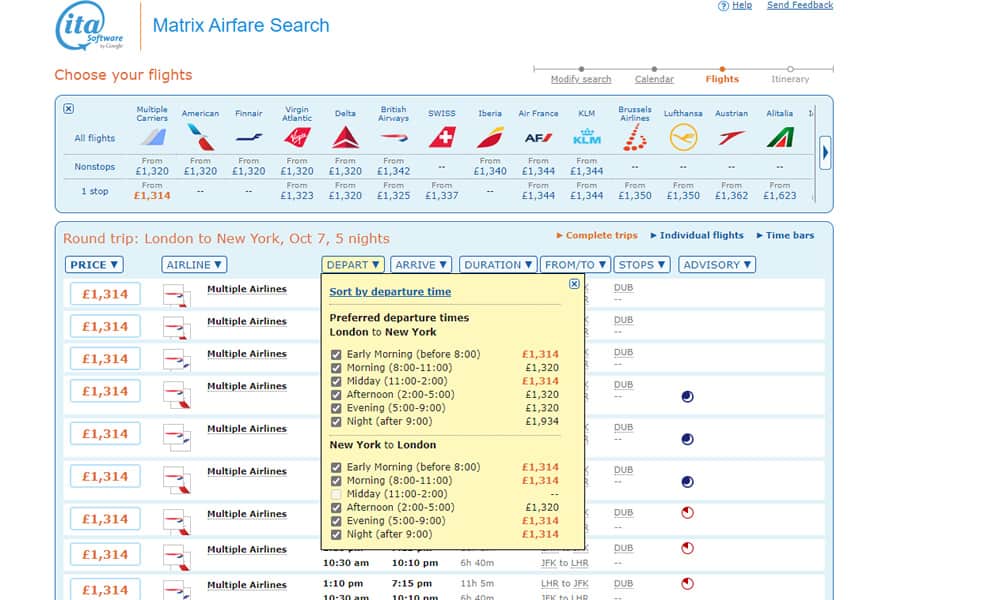The width and height of the screenshot is (1000, 600).
Task: Click the second blue overnight advisory icon
Action: tap(687, 439)
